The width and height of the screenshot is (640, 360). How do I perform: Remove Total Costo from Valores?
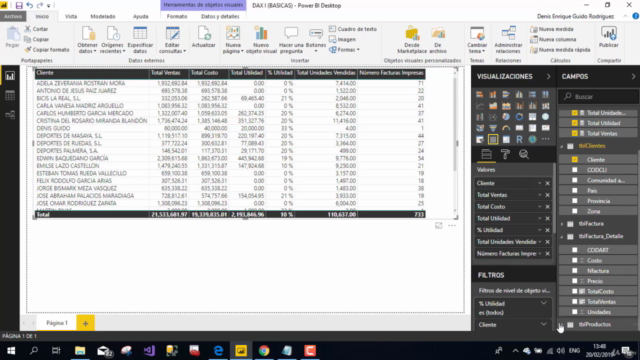click(x=547, y=207)
